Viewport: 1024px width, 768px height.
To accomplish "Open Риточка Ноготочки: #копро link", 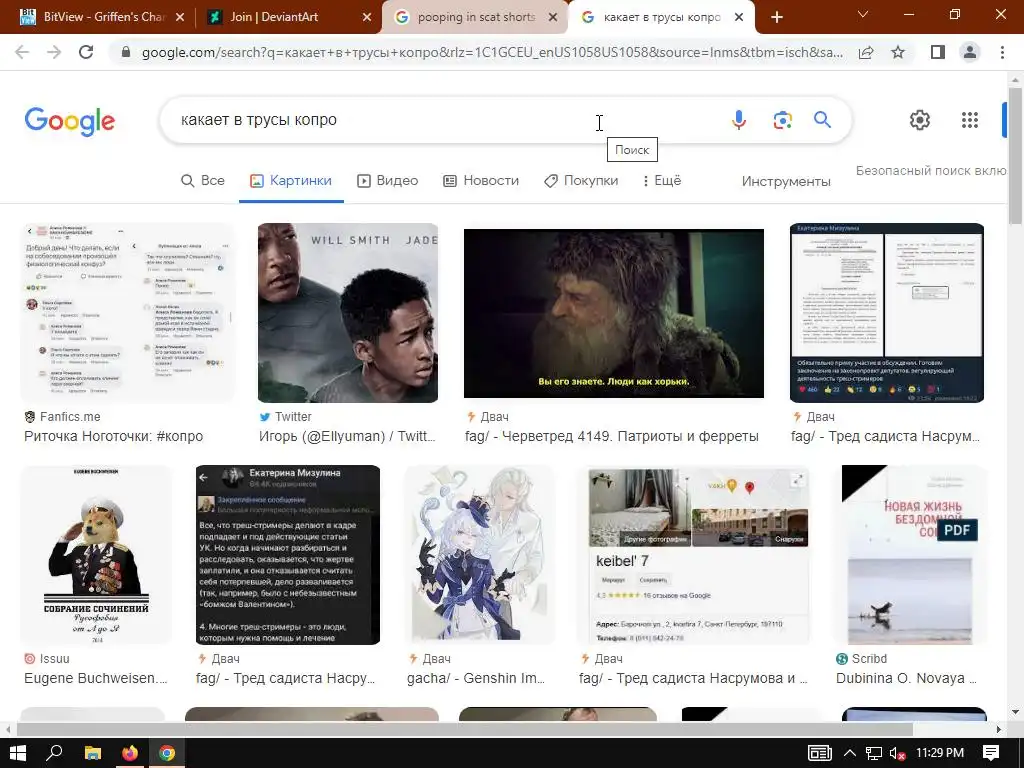I will 114,436.
